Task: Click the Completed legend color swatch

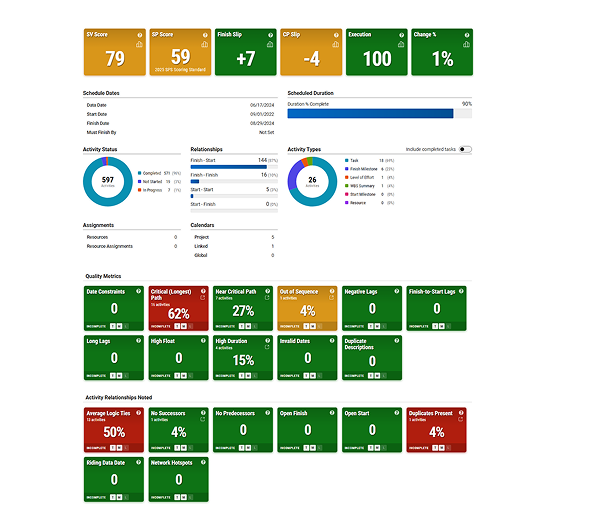Action: 139,173
